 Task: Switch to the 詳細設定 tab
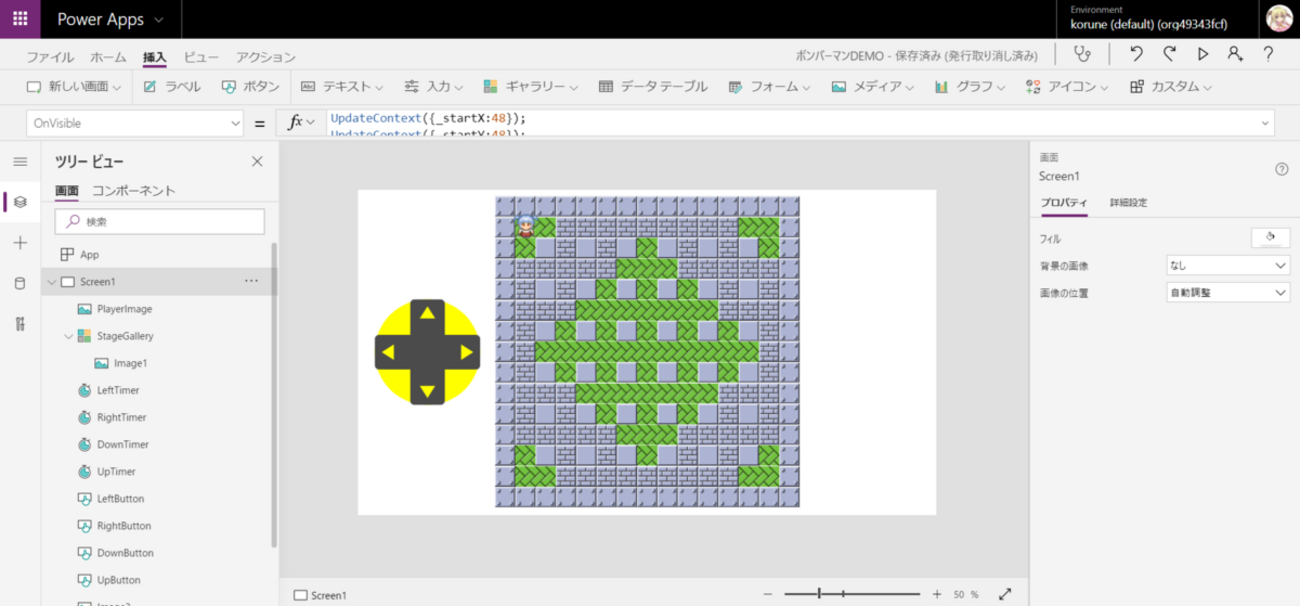[x=1128, y=203]
